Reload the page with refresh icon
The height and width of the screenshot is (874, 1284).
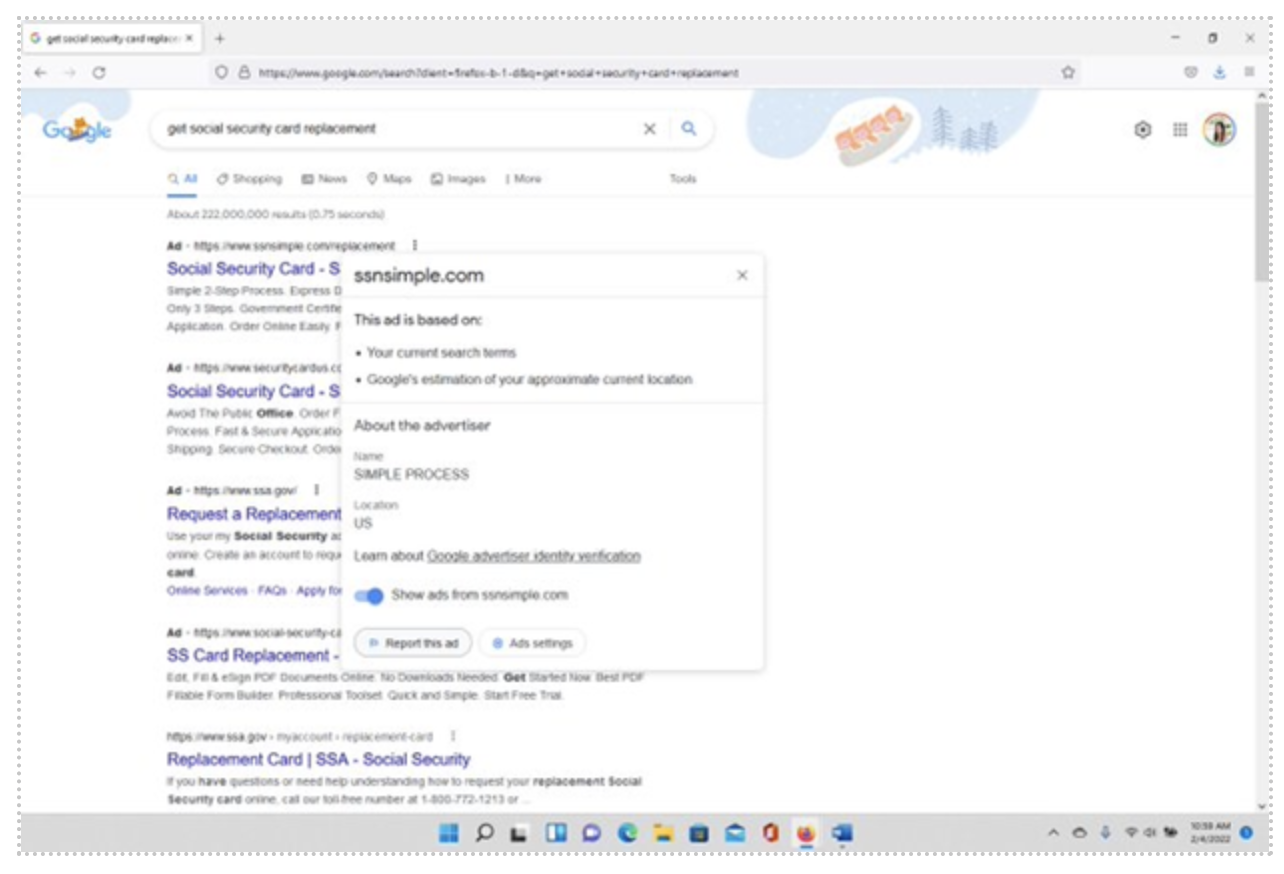tap(99, 73)
